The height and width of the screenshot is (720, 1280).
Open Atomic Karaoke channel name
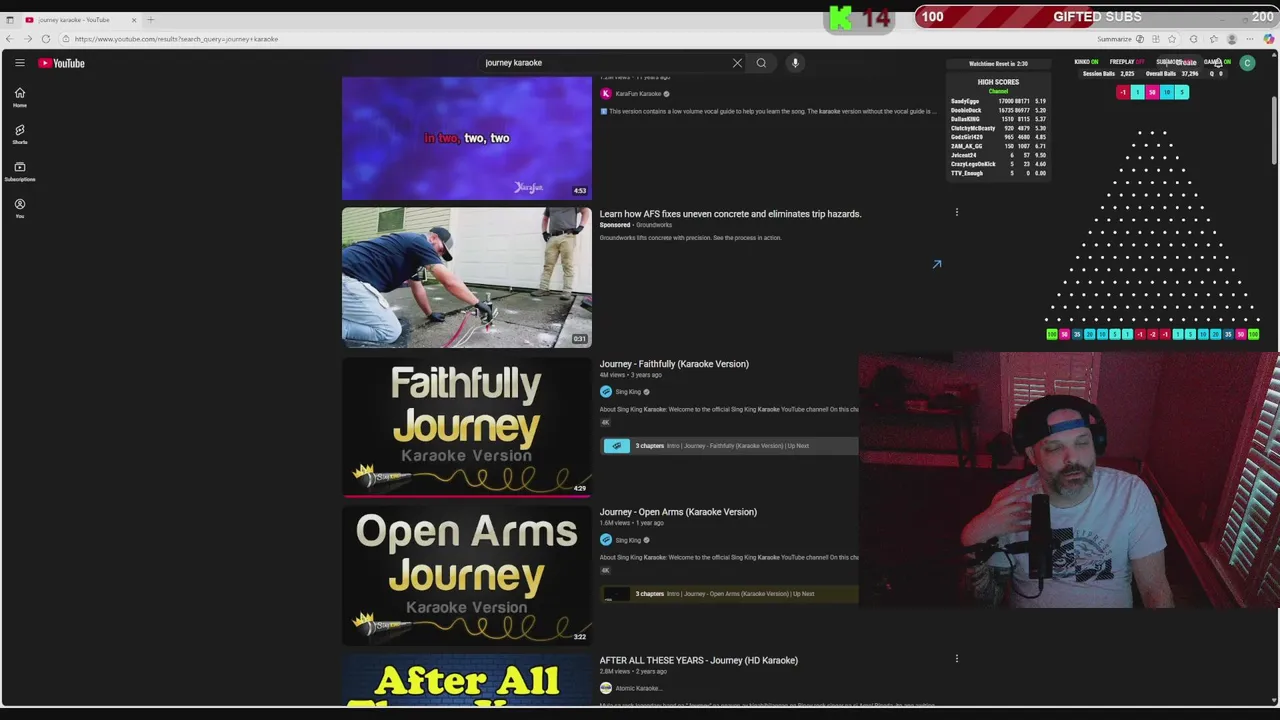pyautogui.click(x=637, y=688)
